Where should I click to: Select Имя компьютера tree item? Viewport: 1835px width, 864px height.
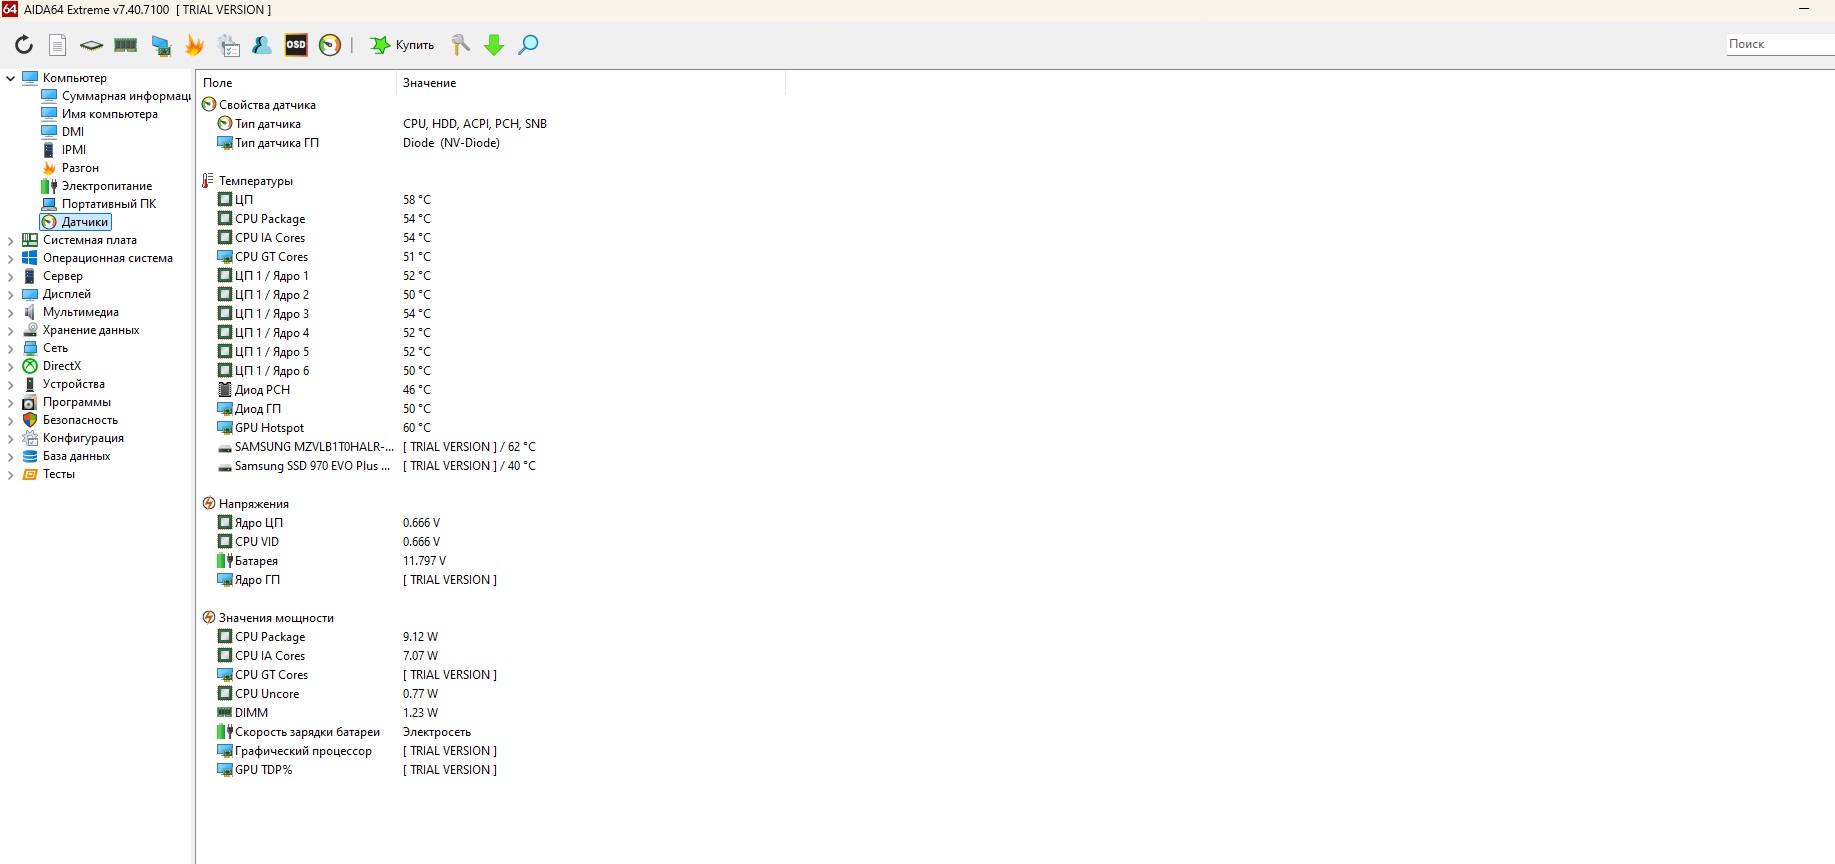(x=110, y=114)
